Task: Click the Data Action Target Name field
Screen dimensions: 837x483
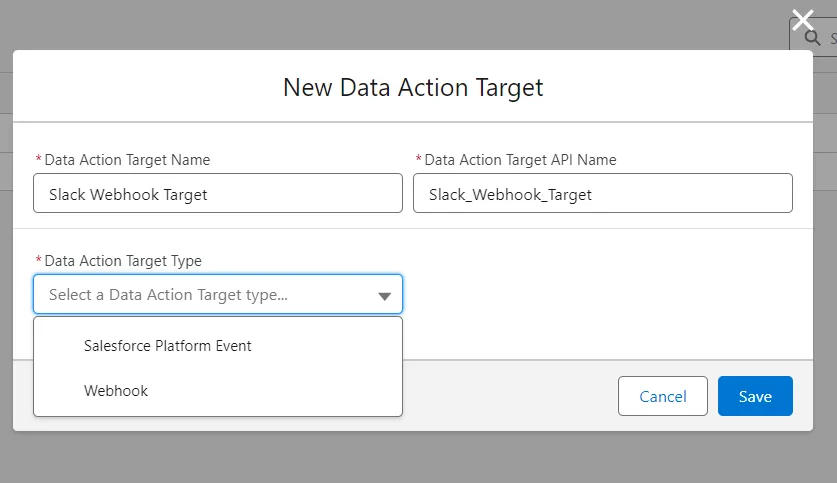Action: click(x=218, y=194)
